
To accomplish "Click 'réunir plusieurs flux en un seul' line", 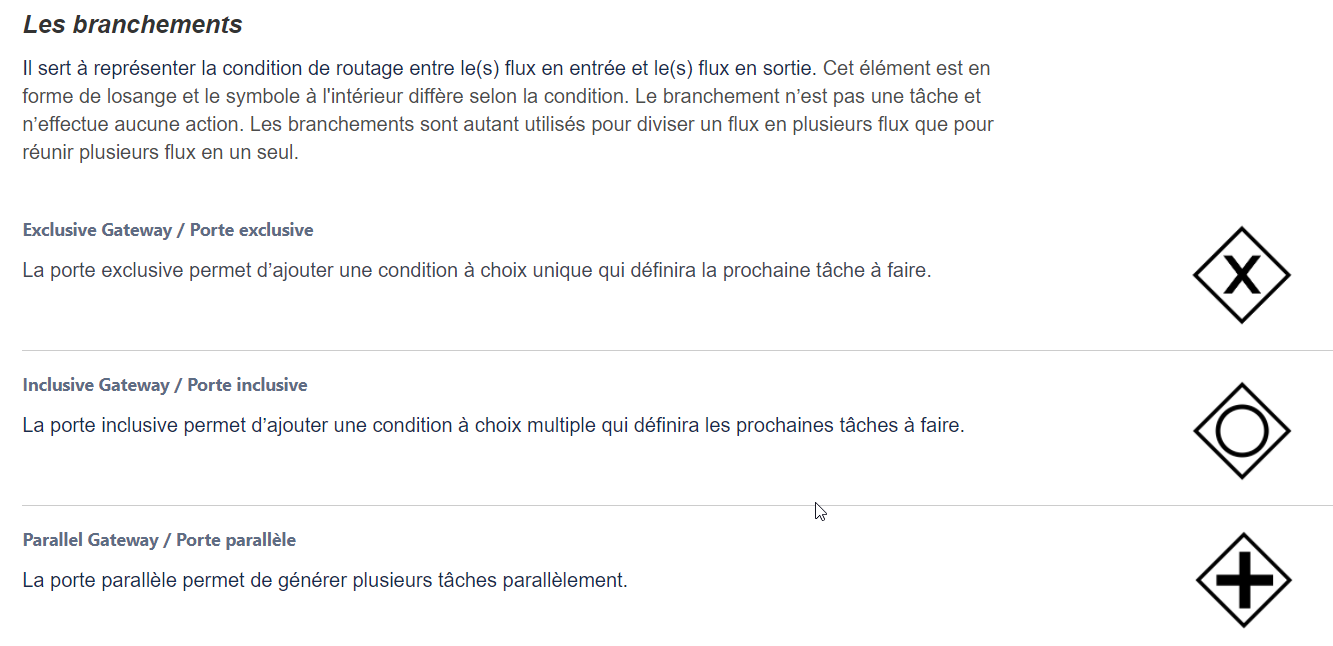I will [x=161, y=153].
